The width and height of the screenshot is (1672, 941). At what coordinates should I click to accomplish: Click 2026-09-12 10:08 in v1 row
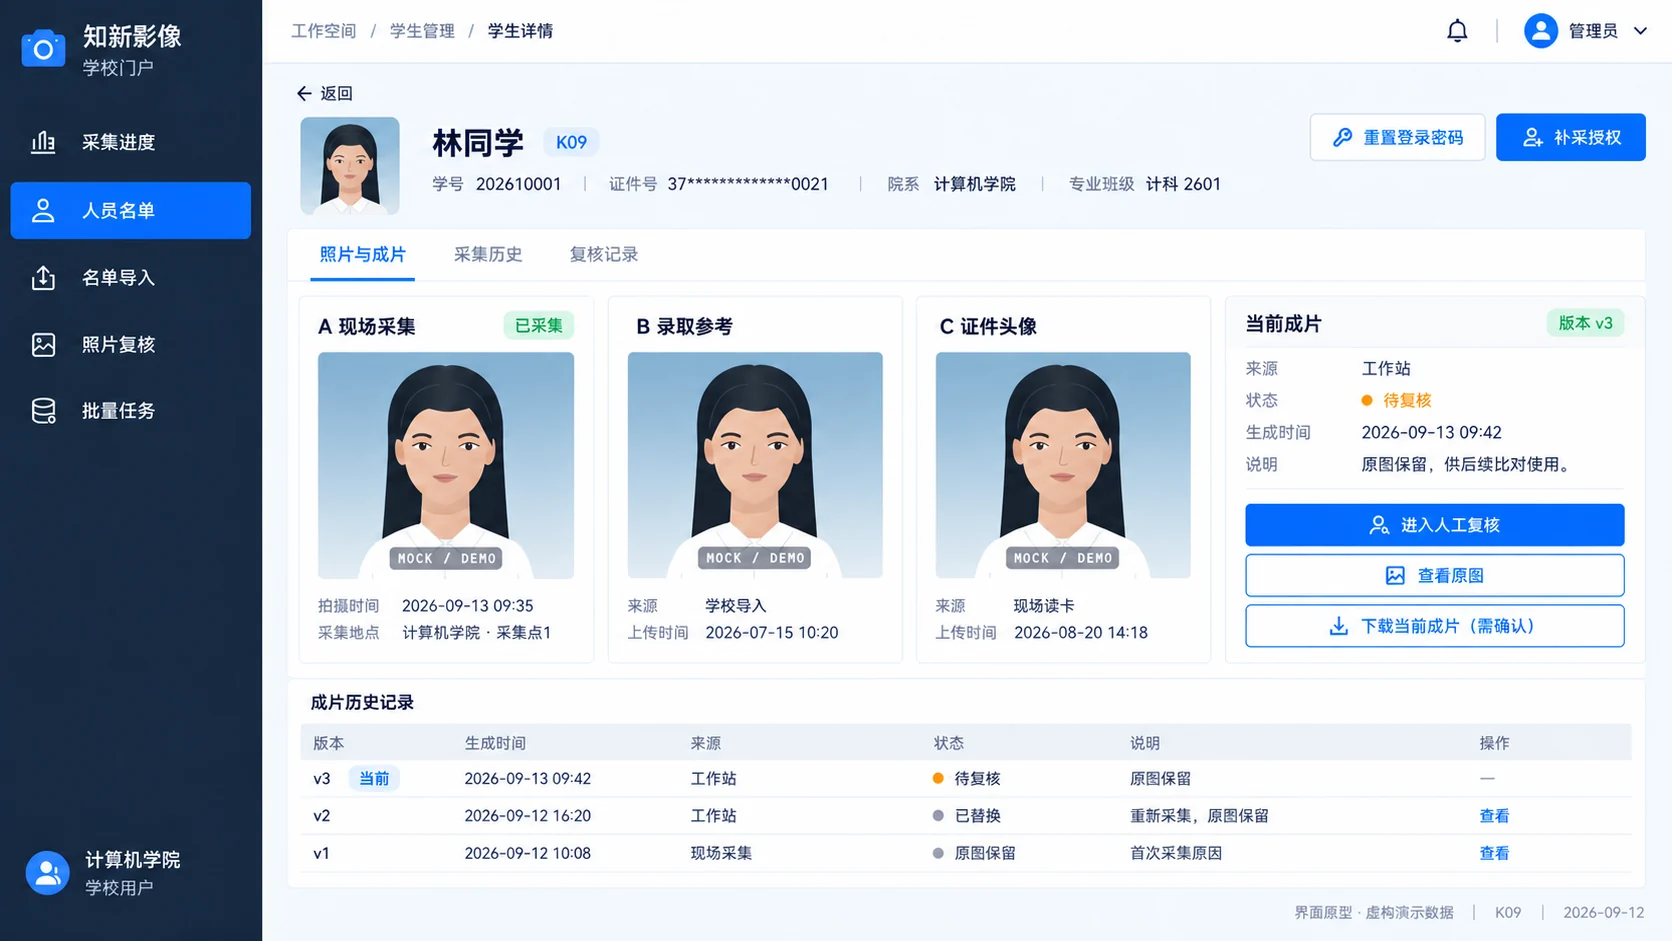pos(527,853)
